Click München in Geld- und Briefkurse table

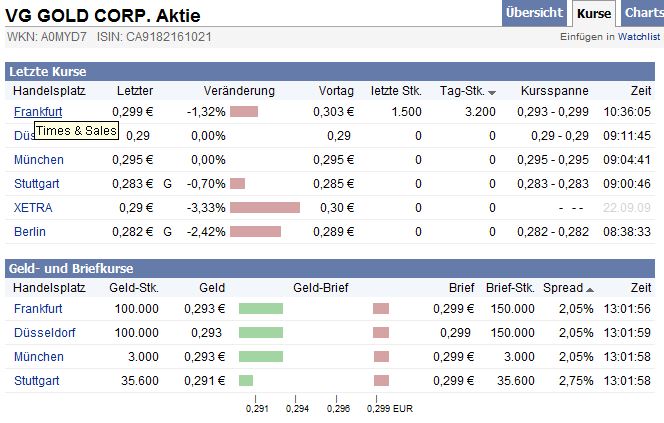39,356
